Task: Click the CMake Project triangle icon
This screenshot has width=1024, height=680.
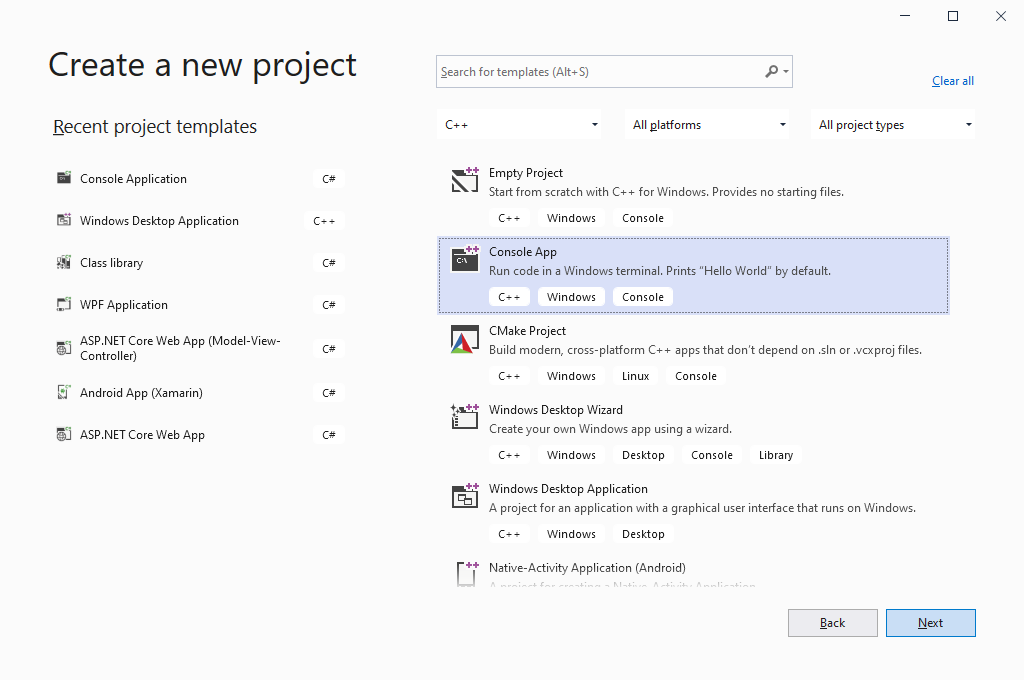Action: pos(465,340)
